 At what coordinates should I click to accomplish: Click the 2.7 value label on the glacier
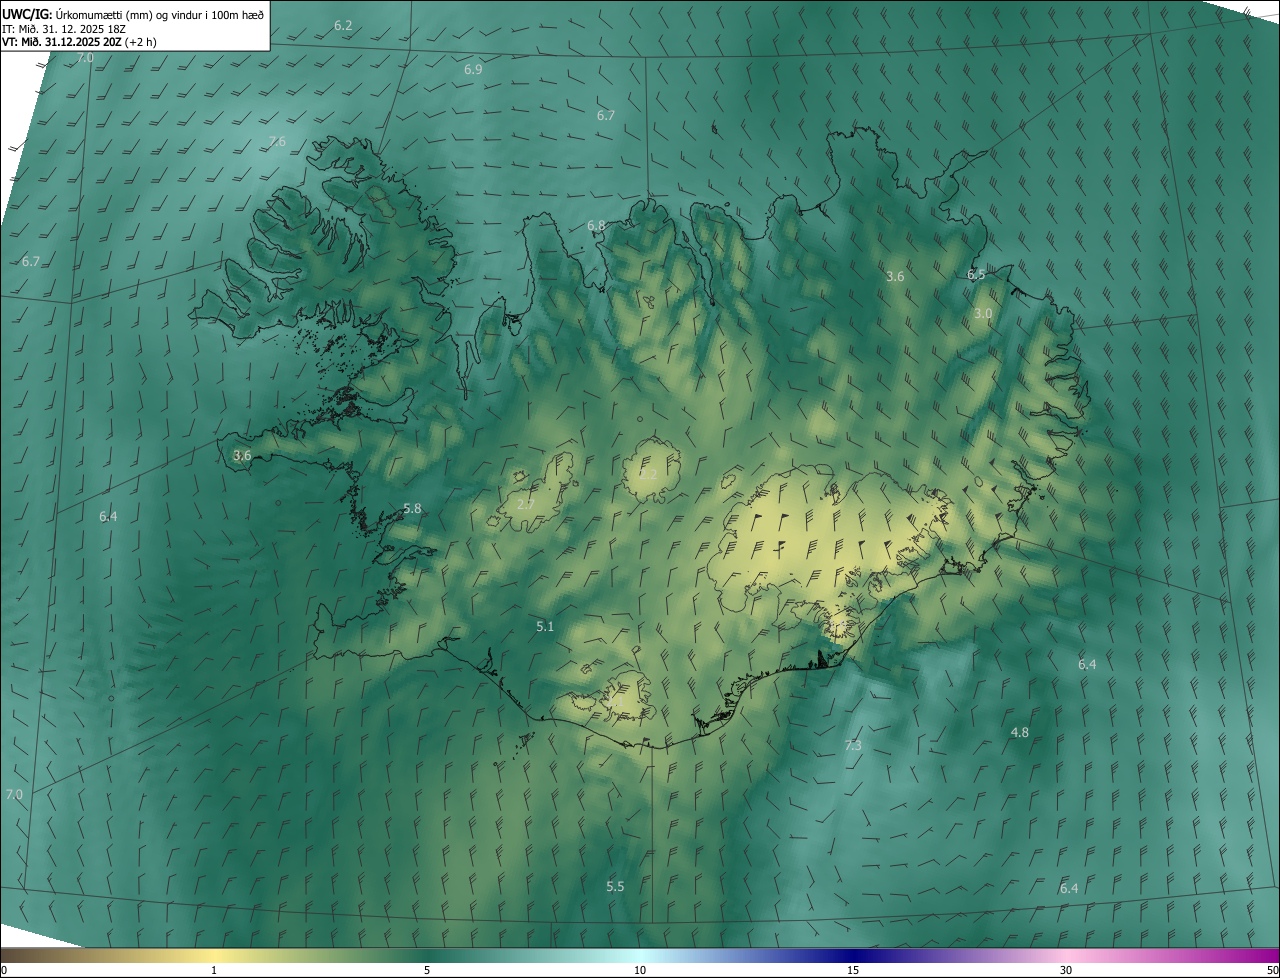(x=525, y=504)
